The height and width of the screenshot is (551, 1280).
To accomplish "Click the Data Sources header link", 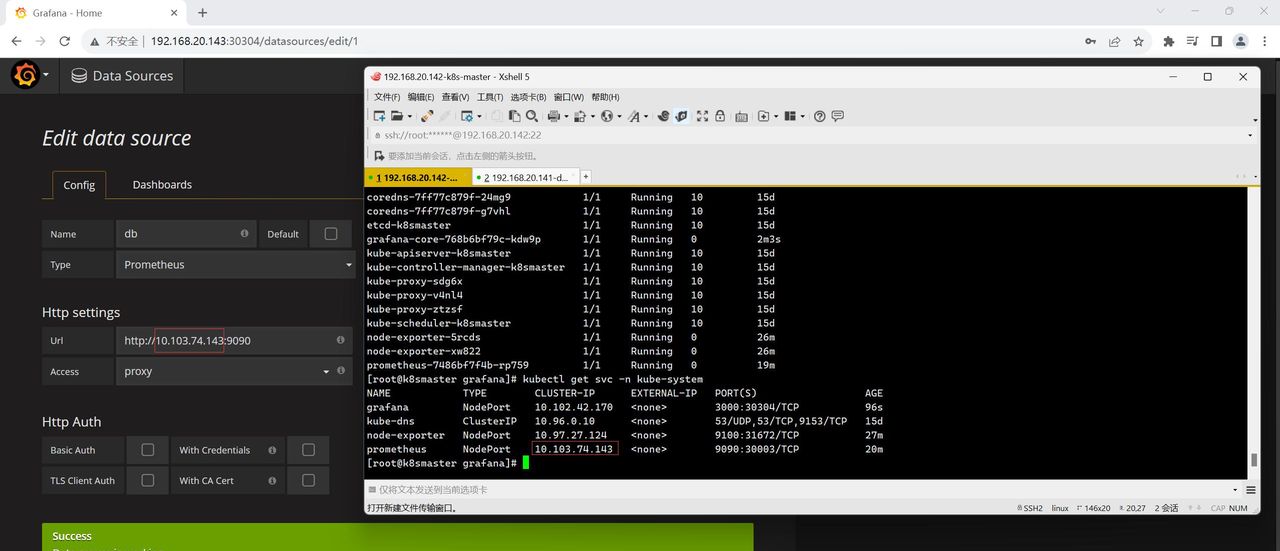I will click(122, 76).
